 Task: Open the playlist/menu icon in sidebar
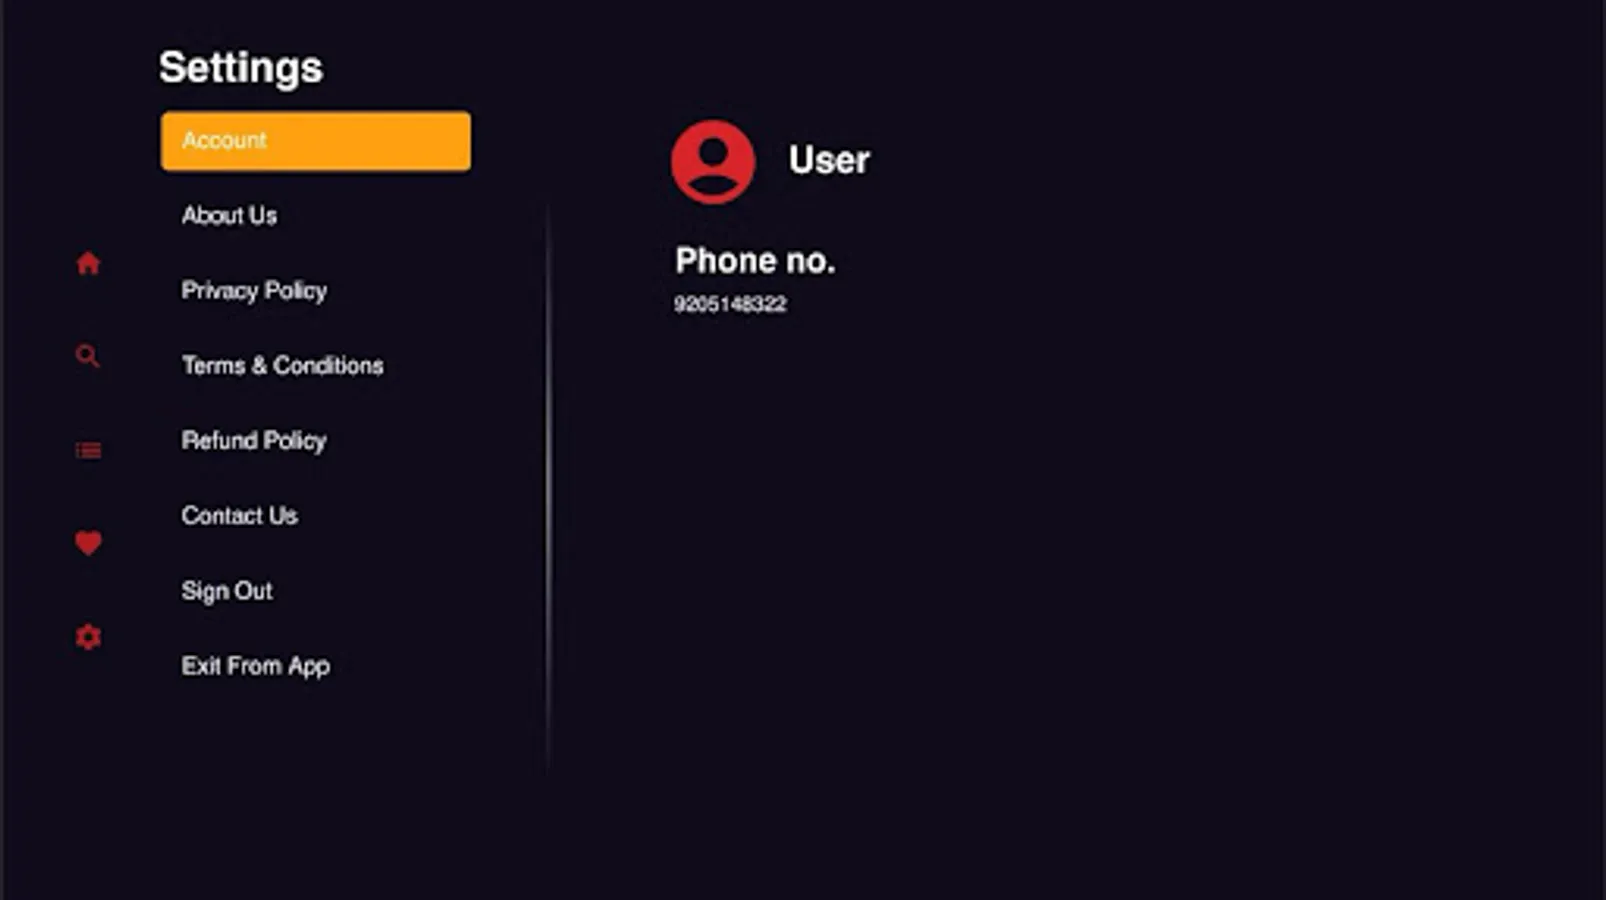click(88, 450)
